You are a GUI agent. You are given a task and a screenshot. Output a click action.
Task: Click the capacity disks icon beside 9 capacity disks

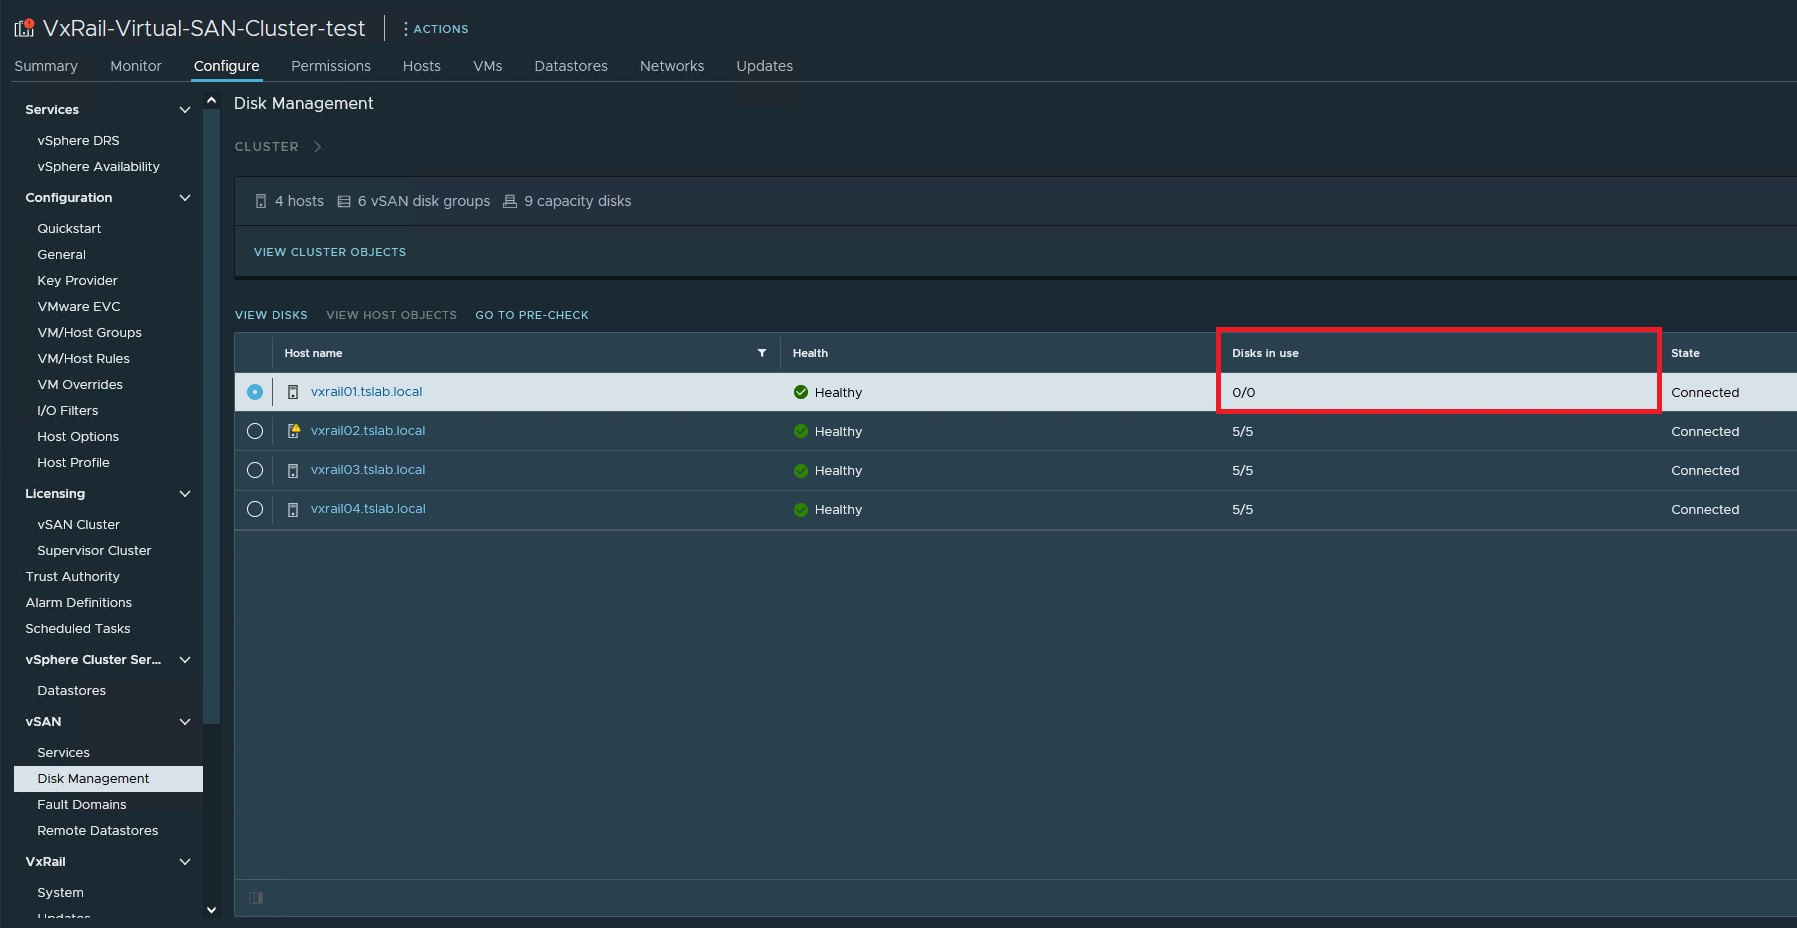510,201
